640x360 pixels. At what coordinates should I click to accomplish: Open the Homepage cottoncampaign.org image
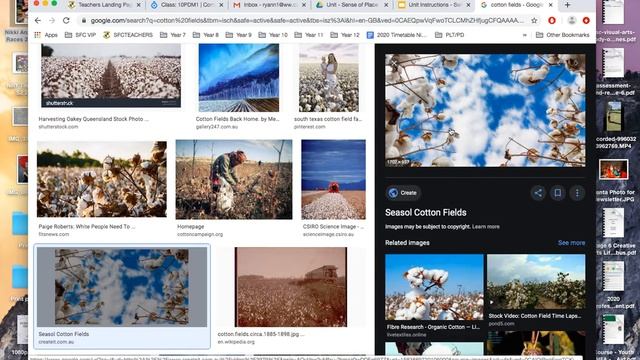point(234,180)
